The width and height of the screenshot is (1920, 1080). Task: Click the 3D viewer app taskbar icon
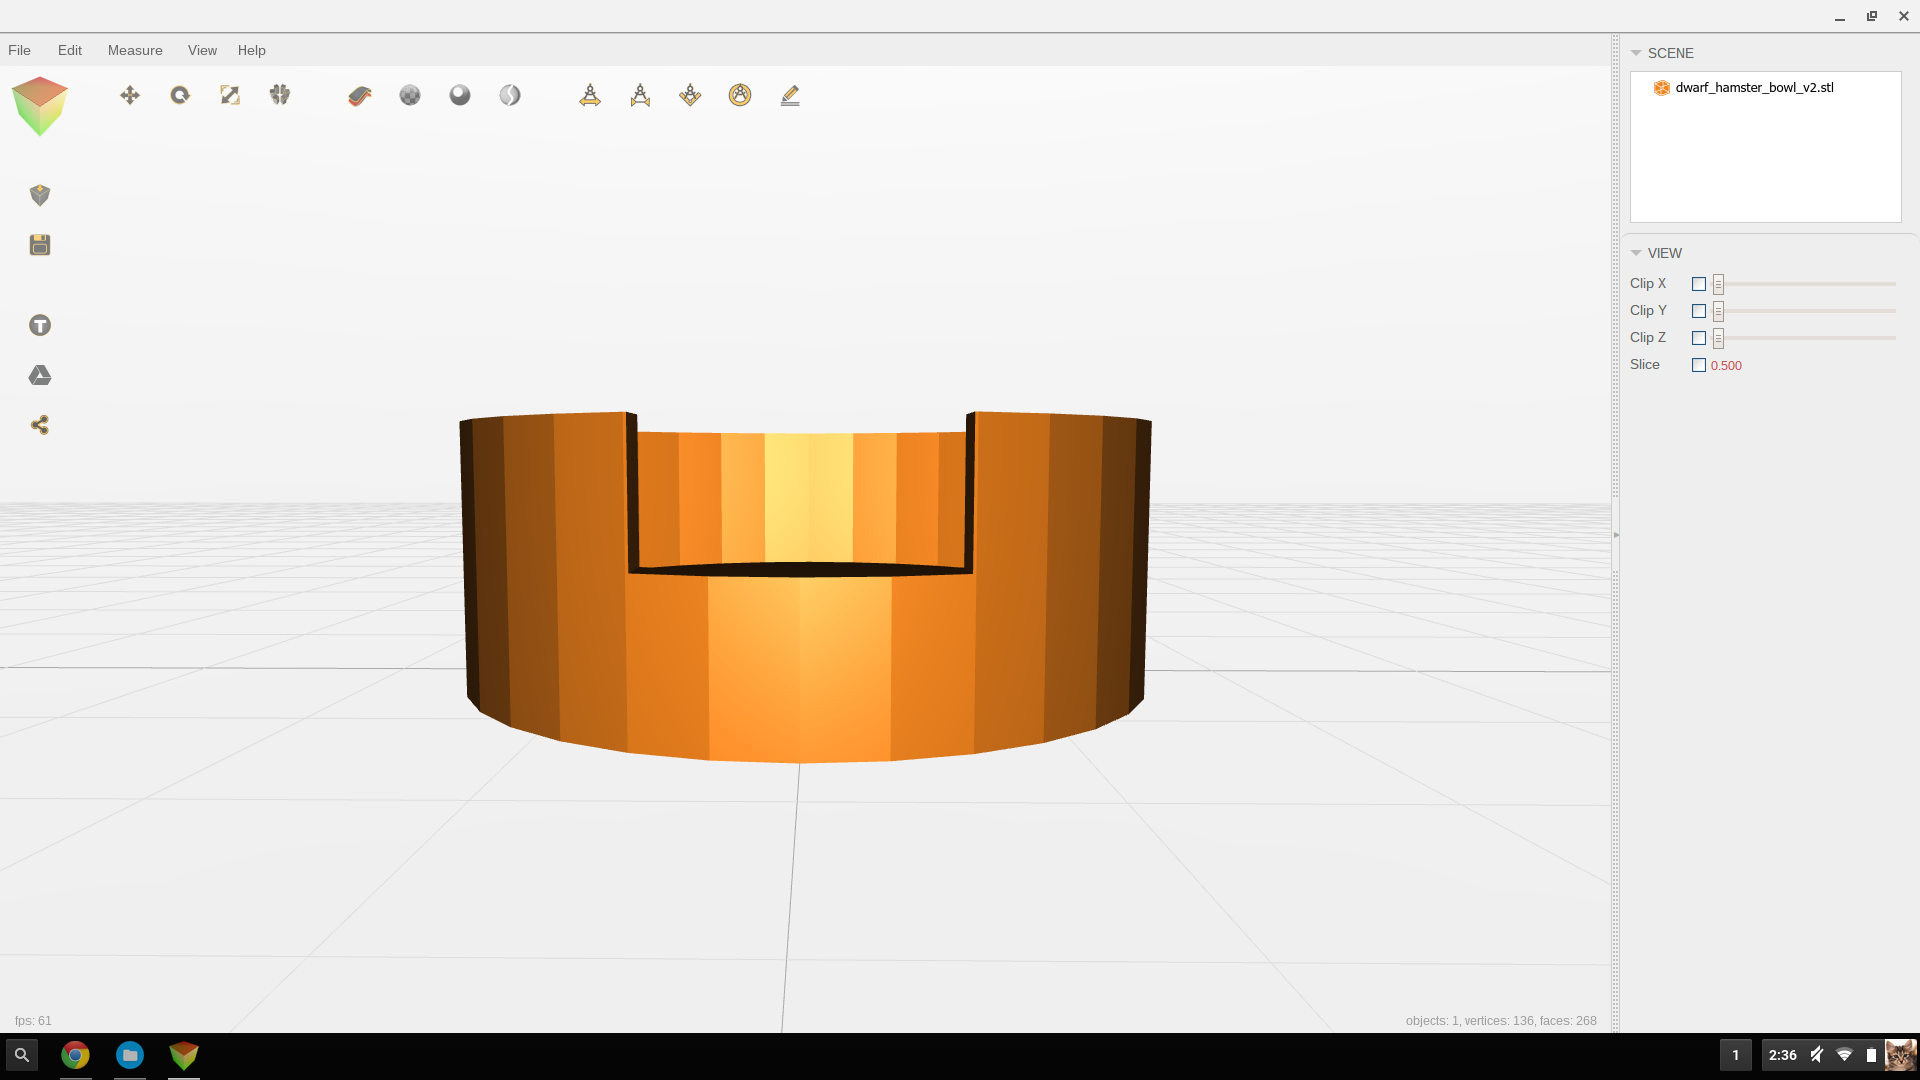(x=184, y=1055)
